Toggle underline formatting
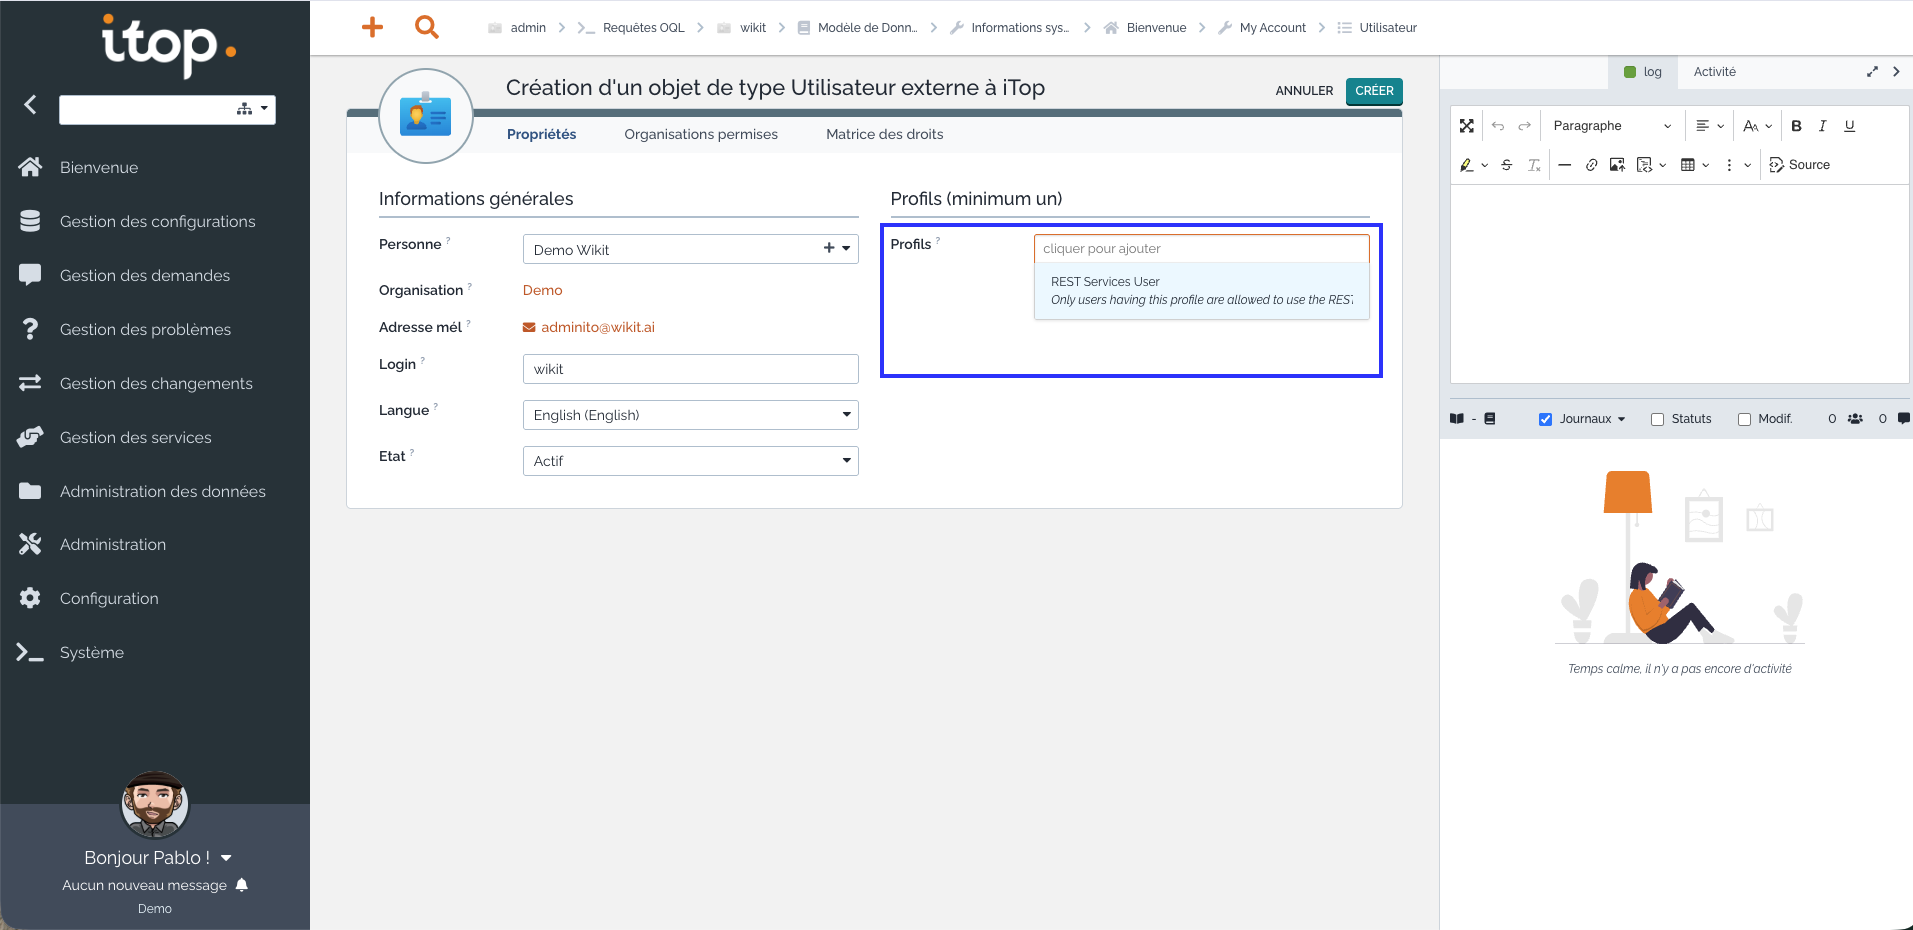Screen dimensions: 1913x930 tap(1849, 126)
